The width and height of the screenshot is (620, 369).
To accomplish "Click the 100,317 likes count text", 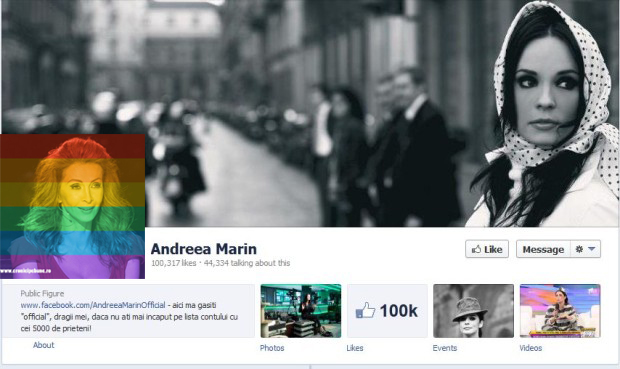I will click(x=174, y=263).
